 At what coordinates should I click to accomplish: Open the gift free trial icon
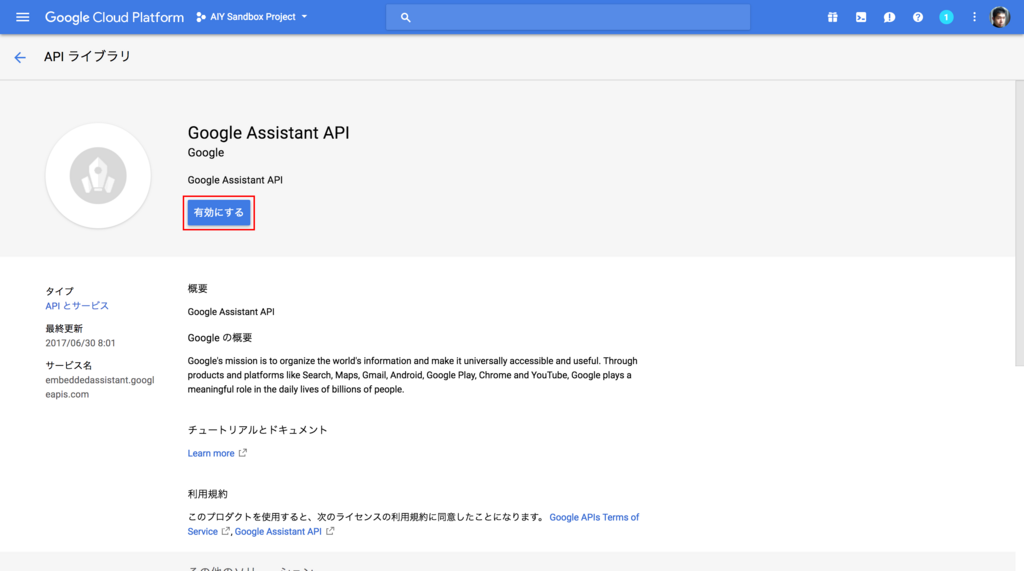(x=833, y=18)
